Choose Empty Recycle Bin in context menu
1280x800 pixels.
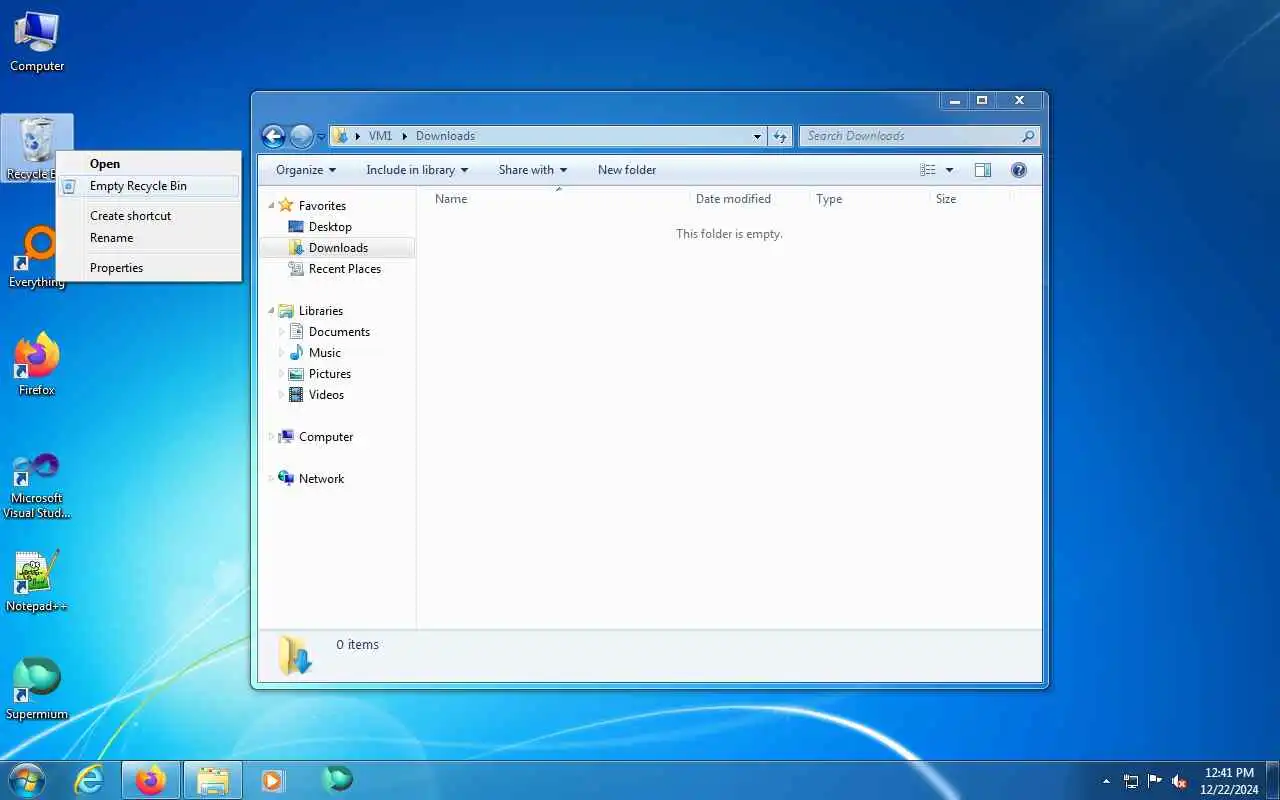point(148,186)
